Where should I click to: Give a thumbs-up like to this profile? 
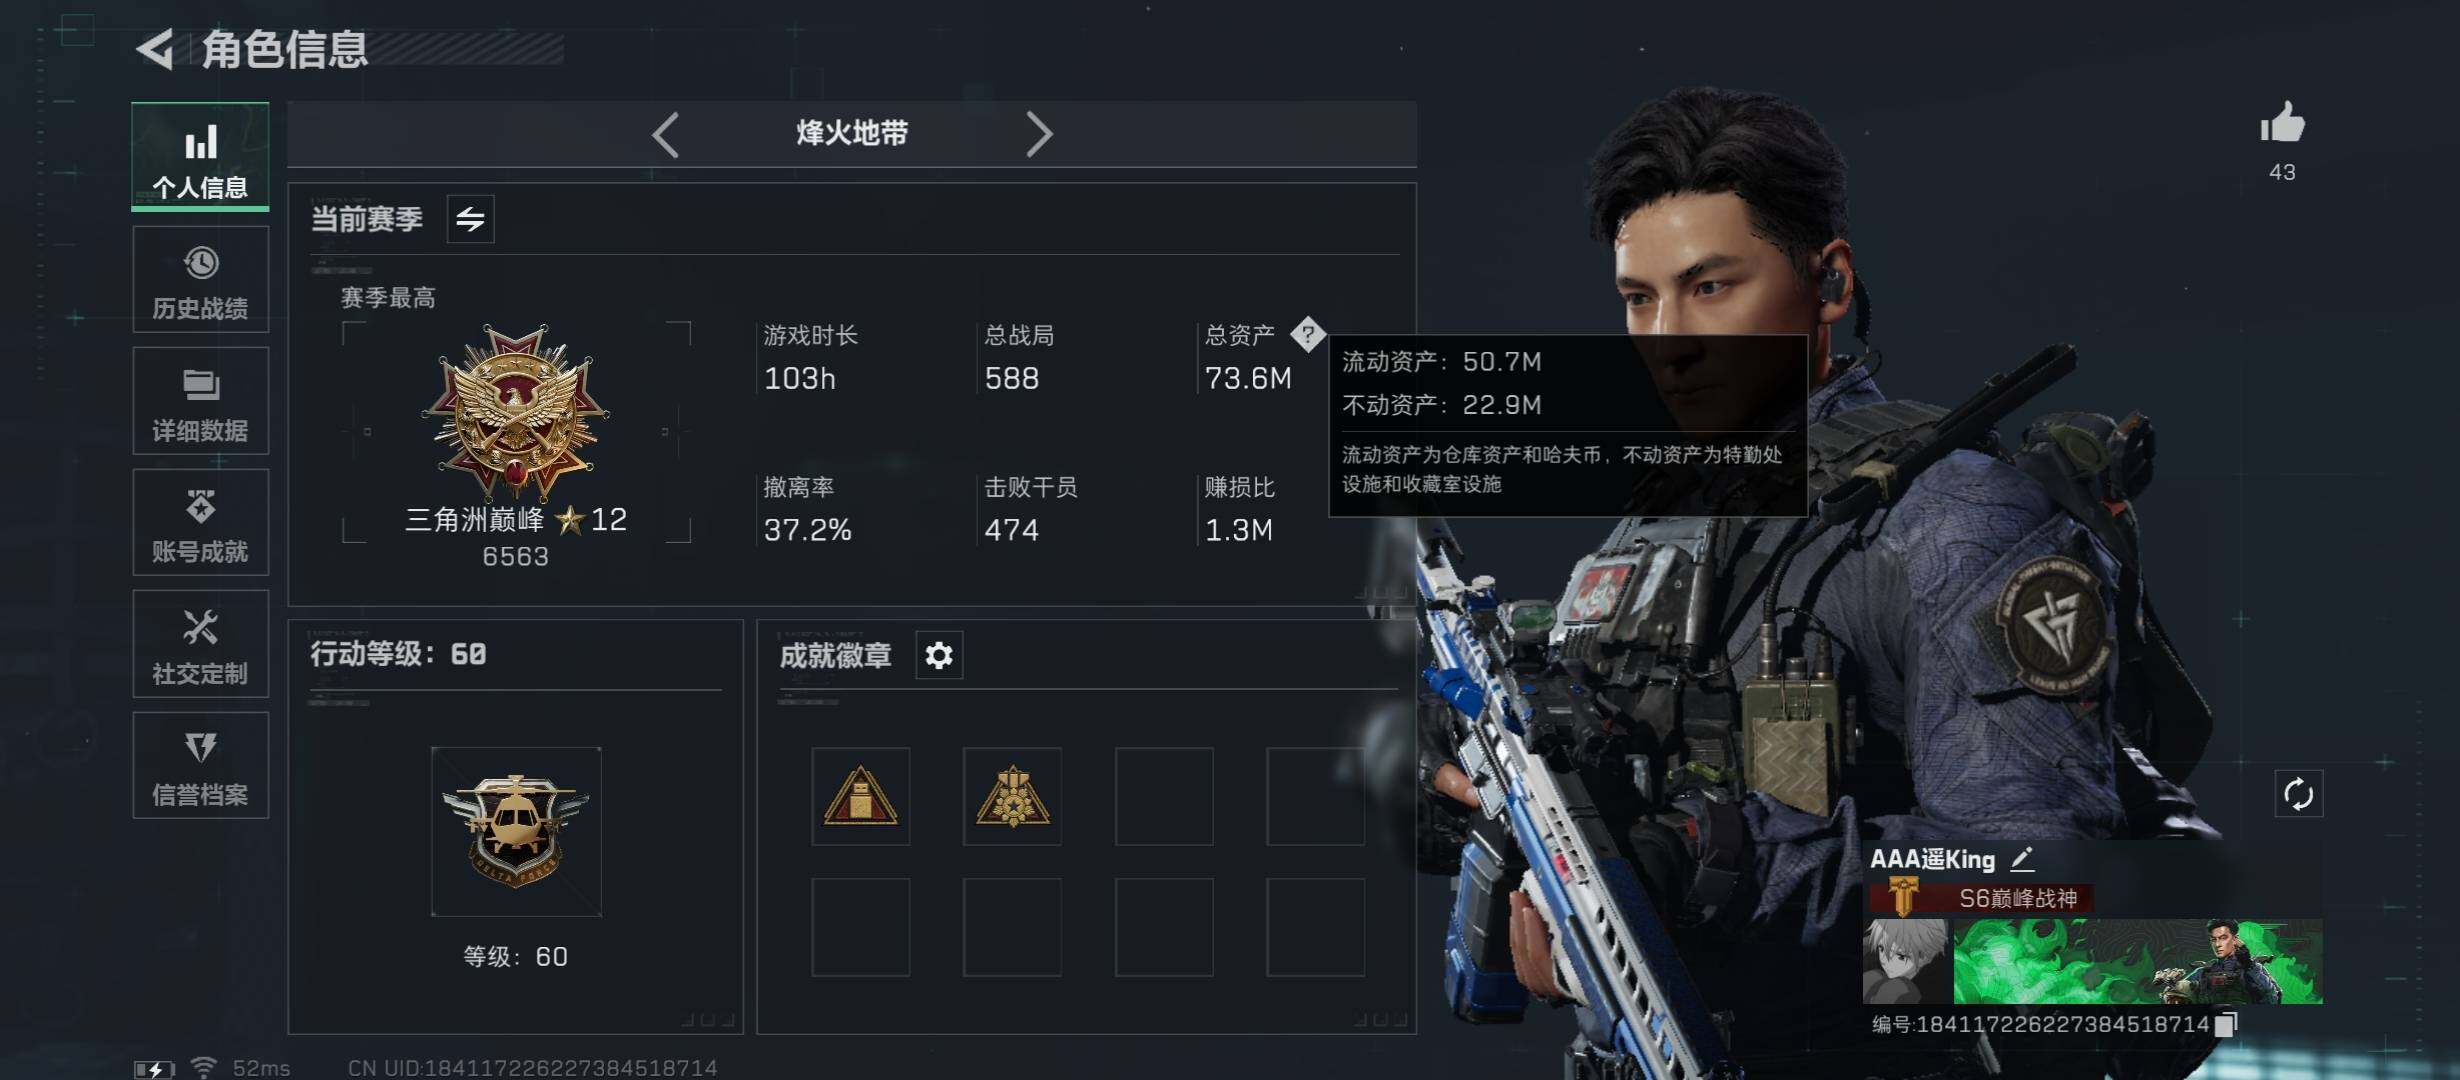point(2282,124)
